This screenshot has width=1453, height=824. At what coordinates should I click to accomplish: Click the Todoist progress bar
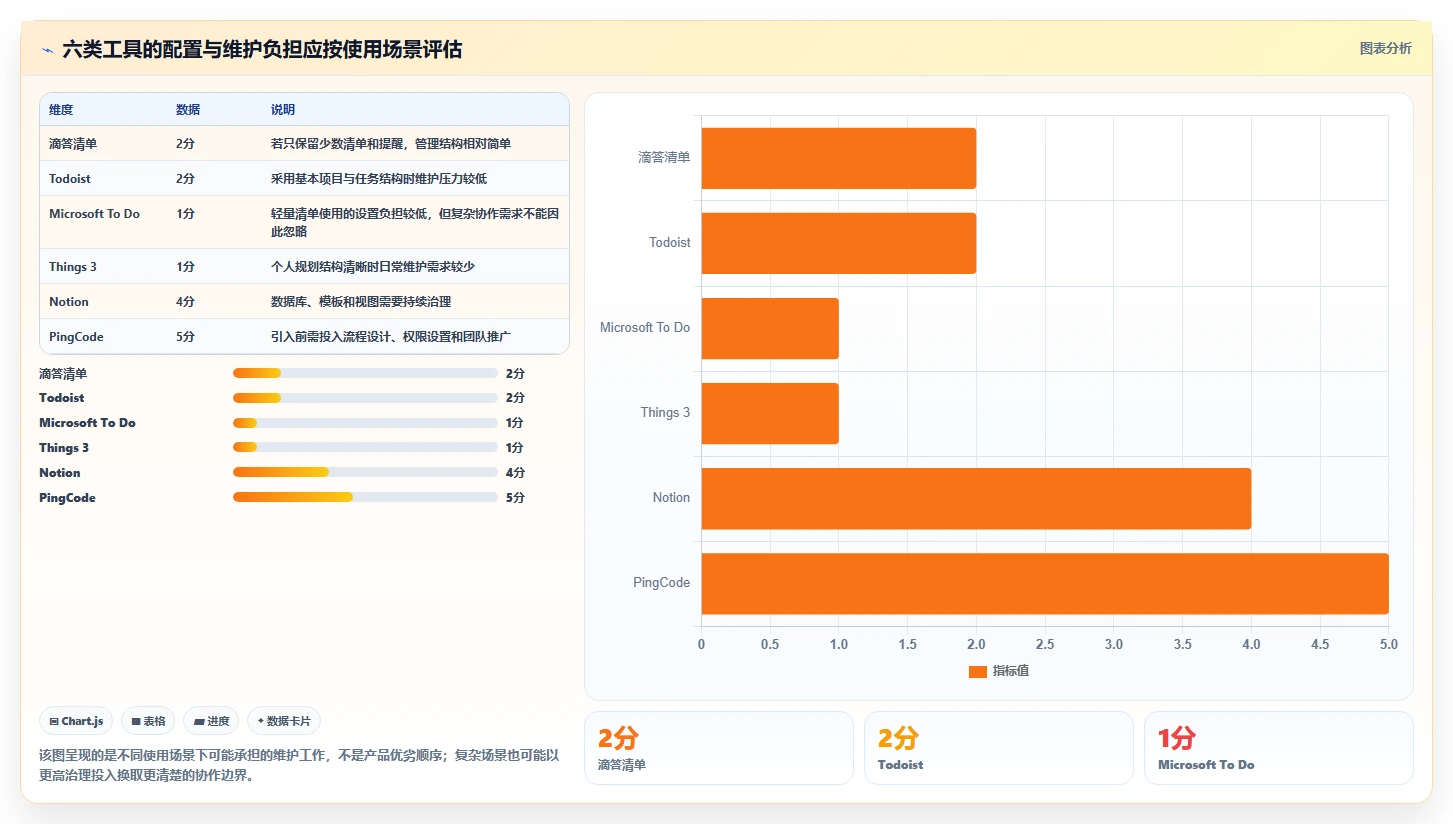click(x=365, y=398)
